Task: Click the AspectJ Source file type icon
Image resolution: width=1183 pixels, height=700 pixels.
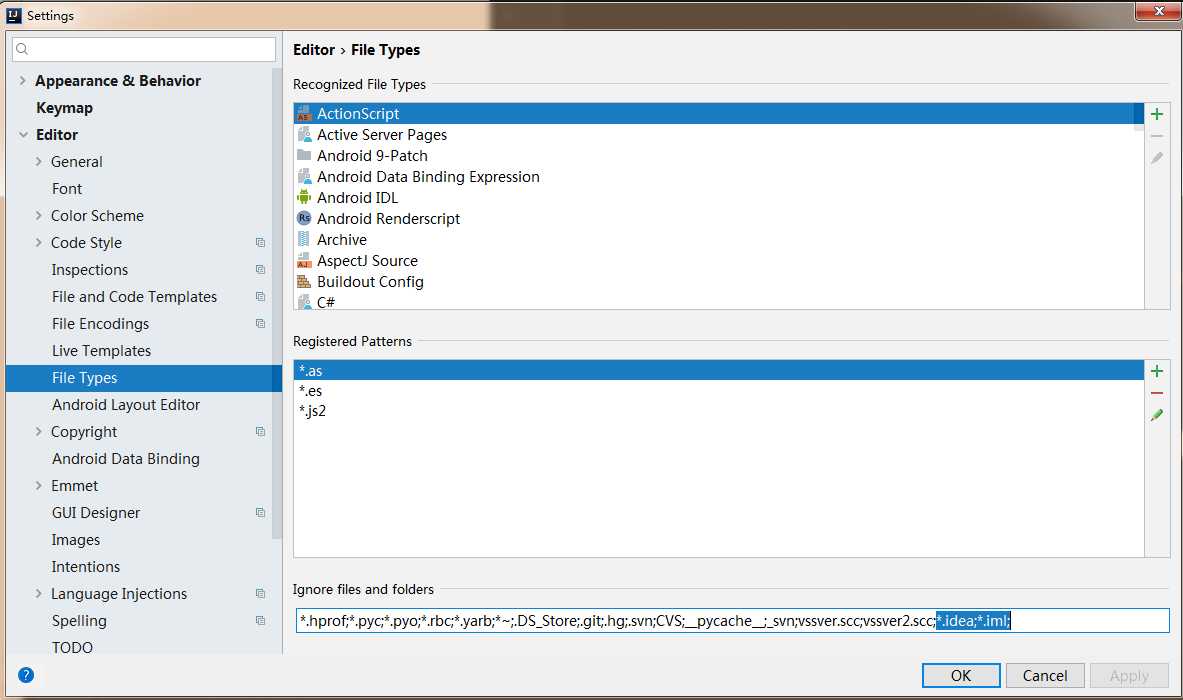Action: click(304, 261)
